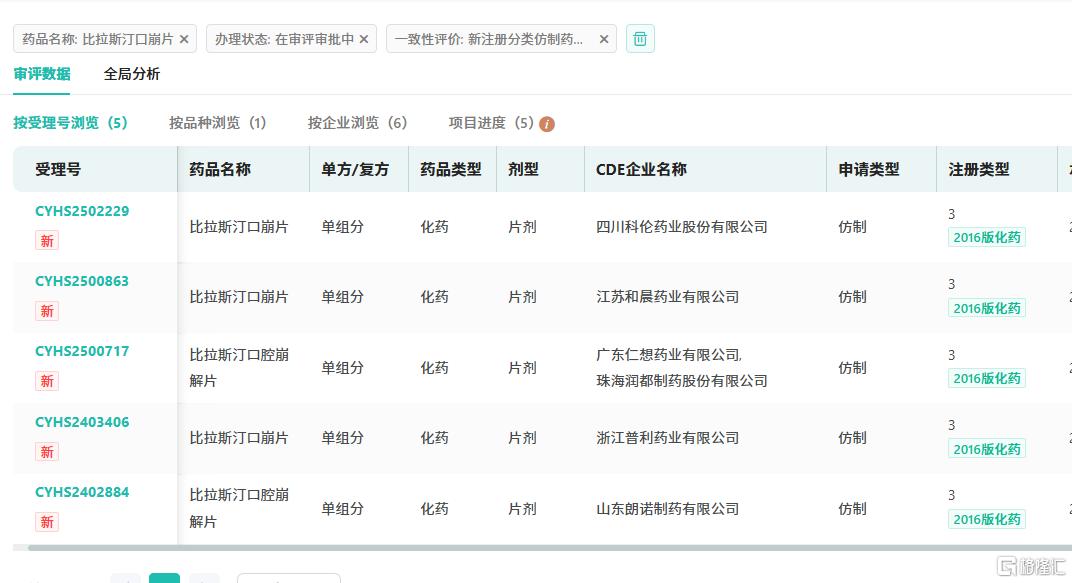Click 2016版化药 tag in first row
This screenshot has height=583, width=1072.
pyautogui.click(x=986, y=238)
